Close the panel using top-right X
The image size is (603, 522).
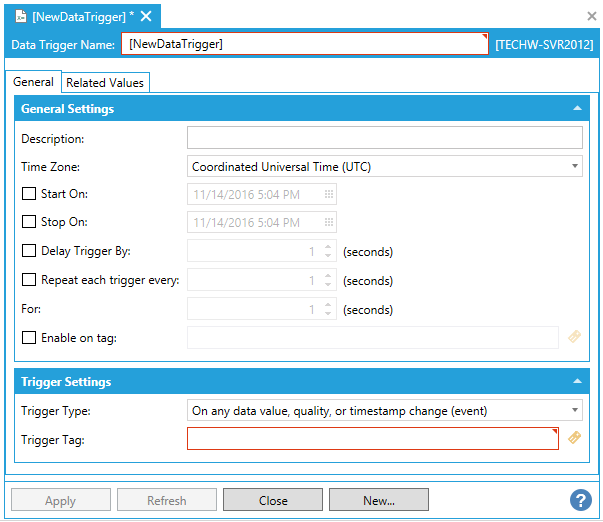590,16
